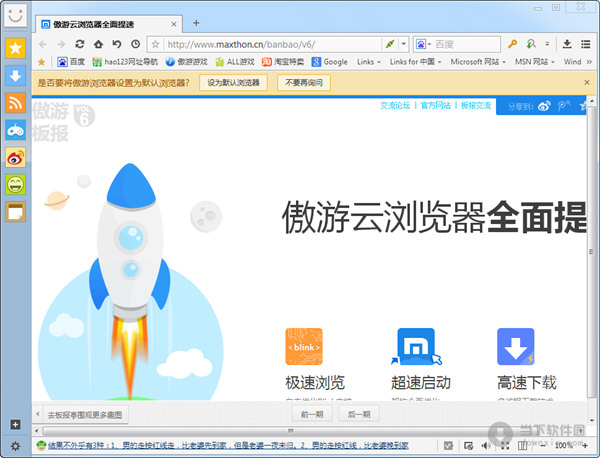Image resolution: width=600 pixels, height=458 pixels.
Task: Click the blink 极速浏览 feature icon
Action: coord(304,346)
